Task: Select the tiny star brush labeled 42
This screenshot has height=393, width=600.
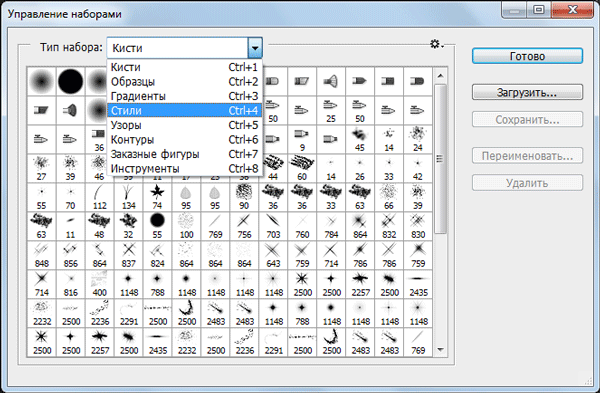Action: (418, 169)
